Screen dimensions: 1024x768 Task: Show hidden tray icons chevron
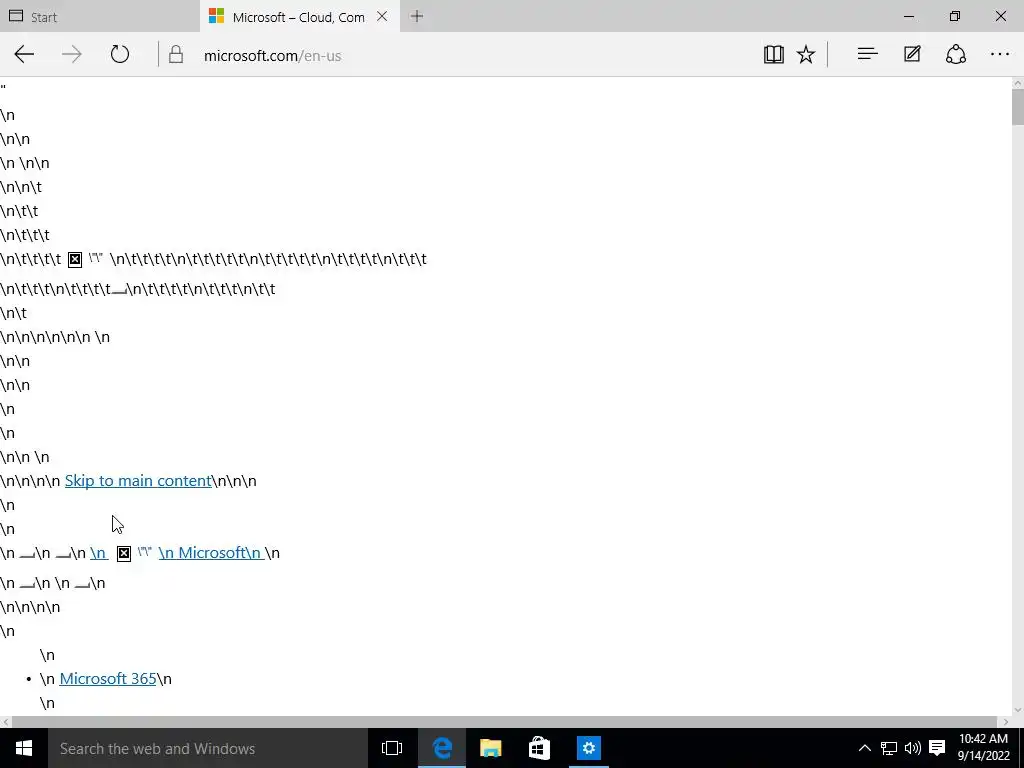[864, 748]
